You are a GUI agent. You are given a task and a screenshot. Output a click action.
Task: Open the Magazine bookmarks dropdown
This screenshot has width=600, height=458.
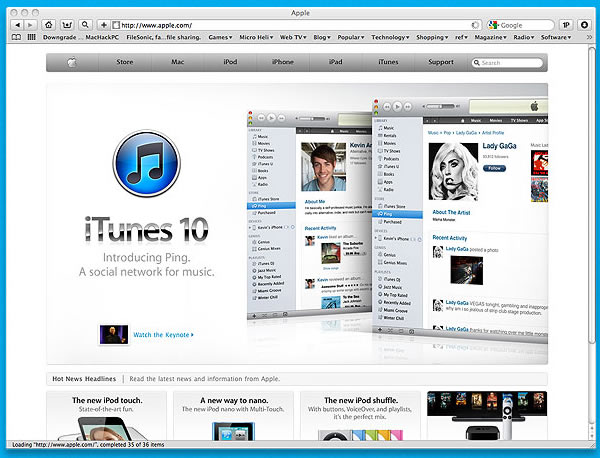tap(490, 37)
